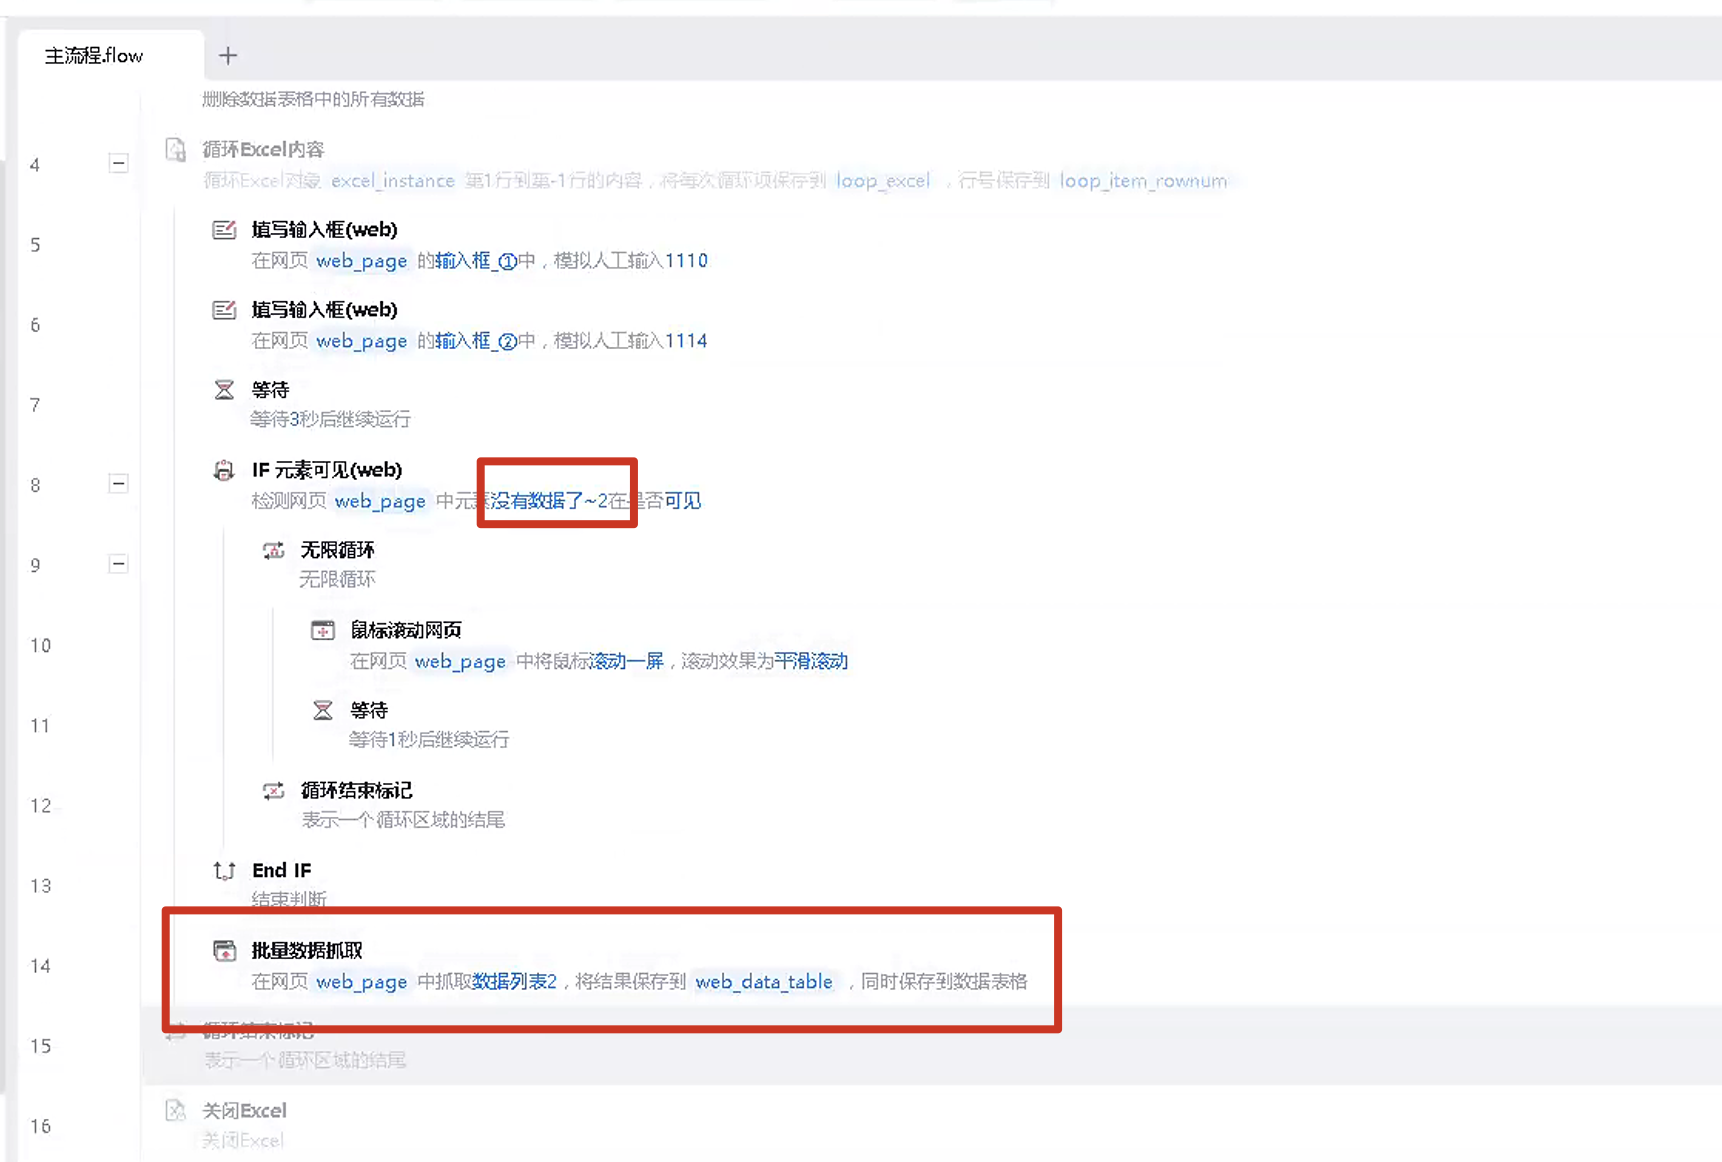
Task: Open the 数据列表2 element link
Action: (x=514, y=982)
